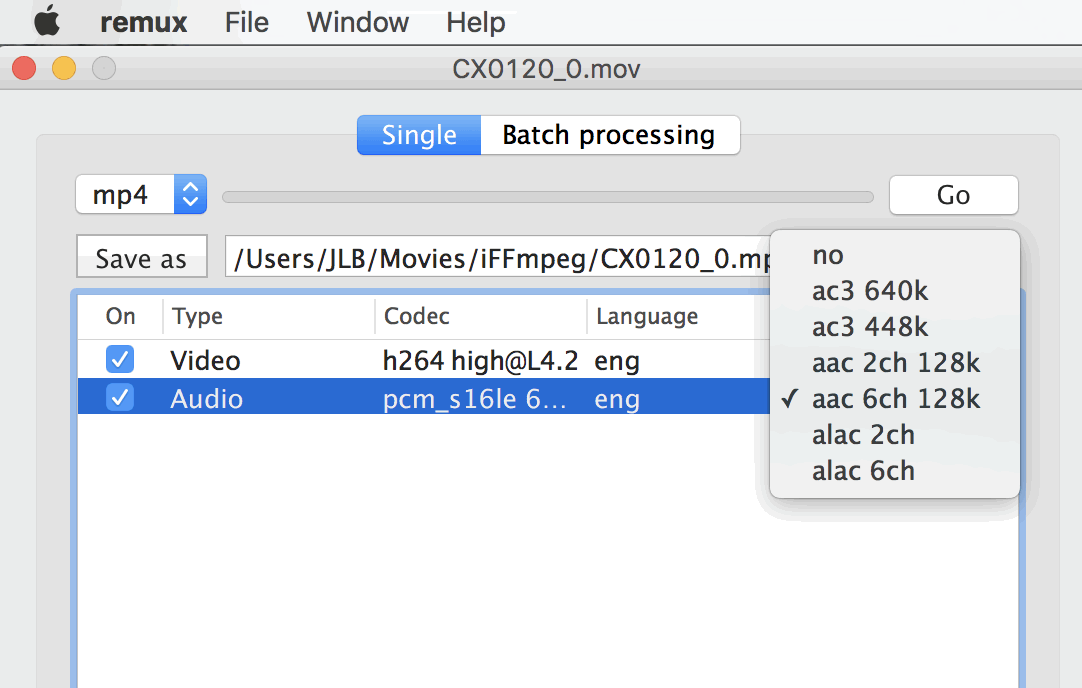This screenshot has width=1082, height=688.
Task: Close the CX0120_0.mov window
Action: pos(24,68)
